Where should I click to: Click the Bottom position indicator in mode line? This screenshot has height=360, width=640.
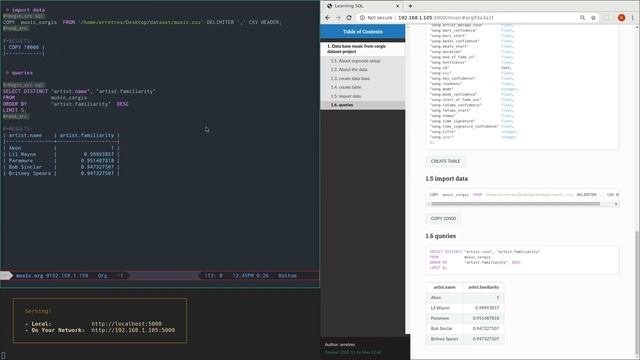point(287,276)
